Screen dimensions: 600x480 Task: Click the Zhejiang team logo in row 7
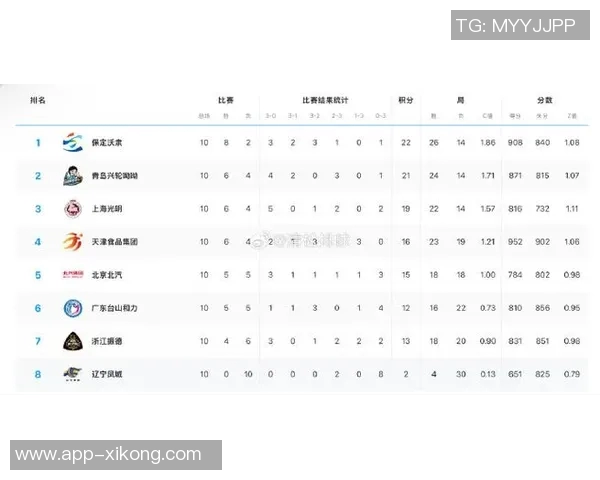pos(72,340)
